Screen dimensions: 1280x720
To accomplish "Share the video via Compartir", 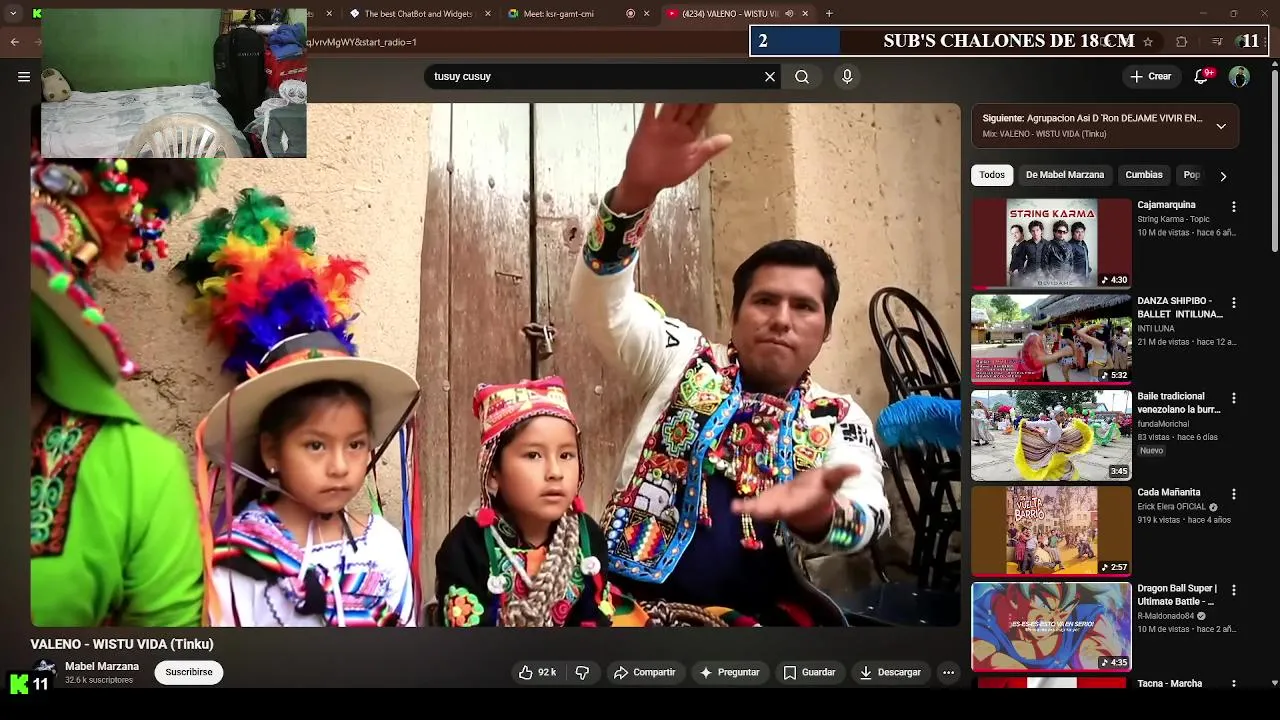I will (645, 673).
